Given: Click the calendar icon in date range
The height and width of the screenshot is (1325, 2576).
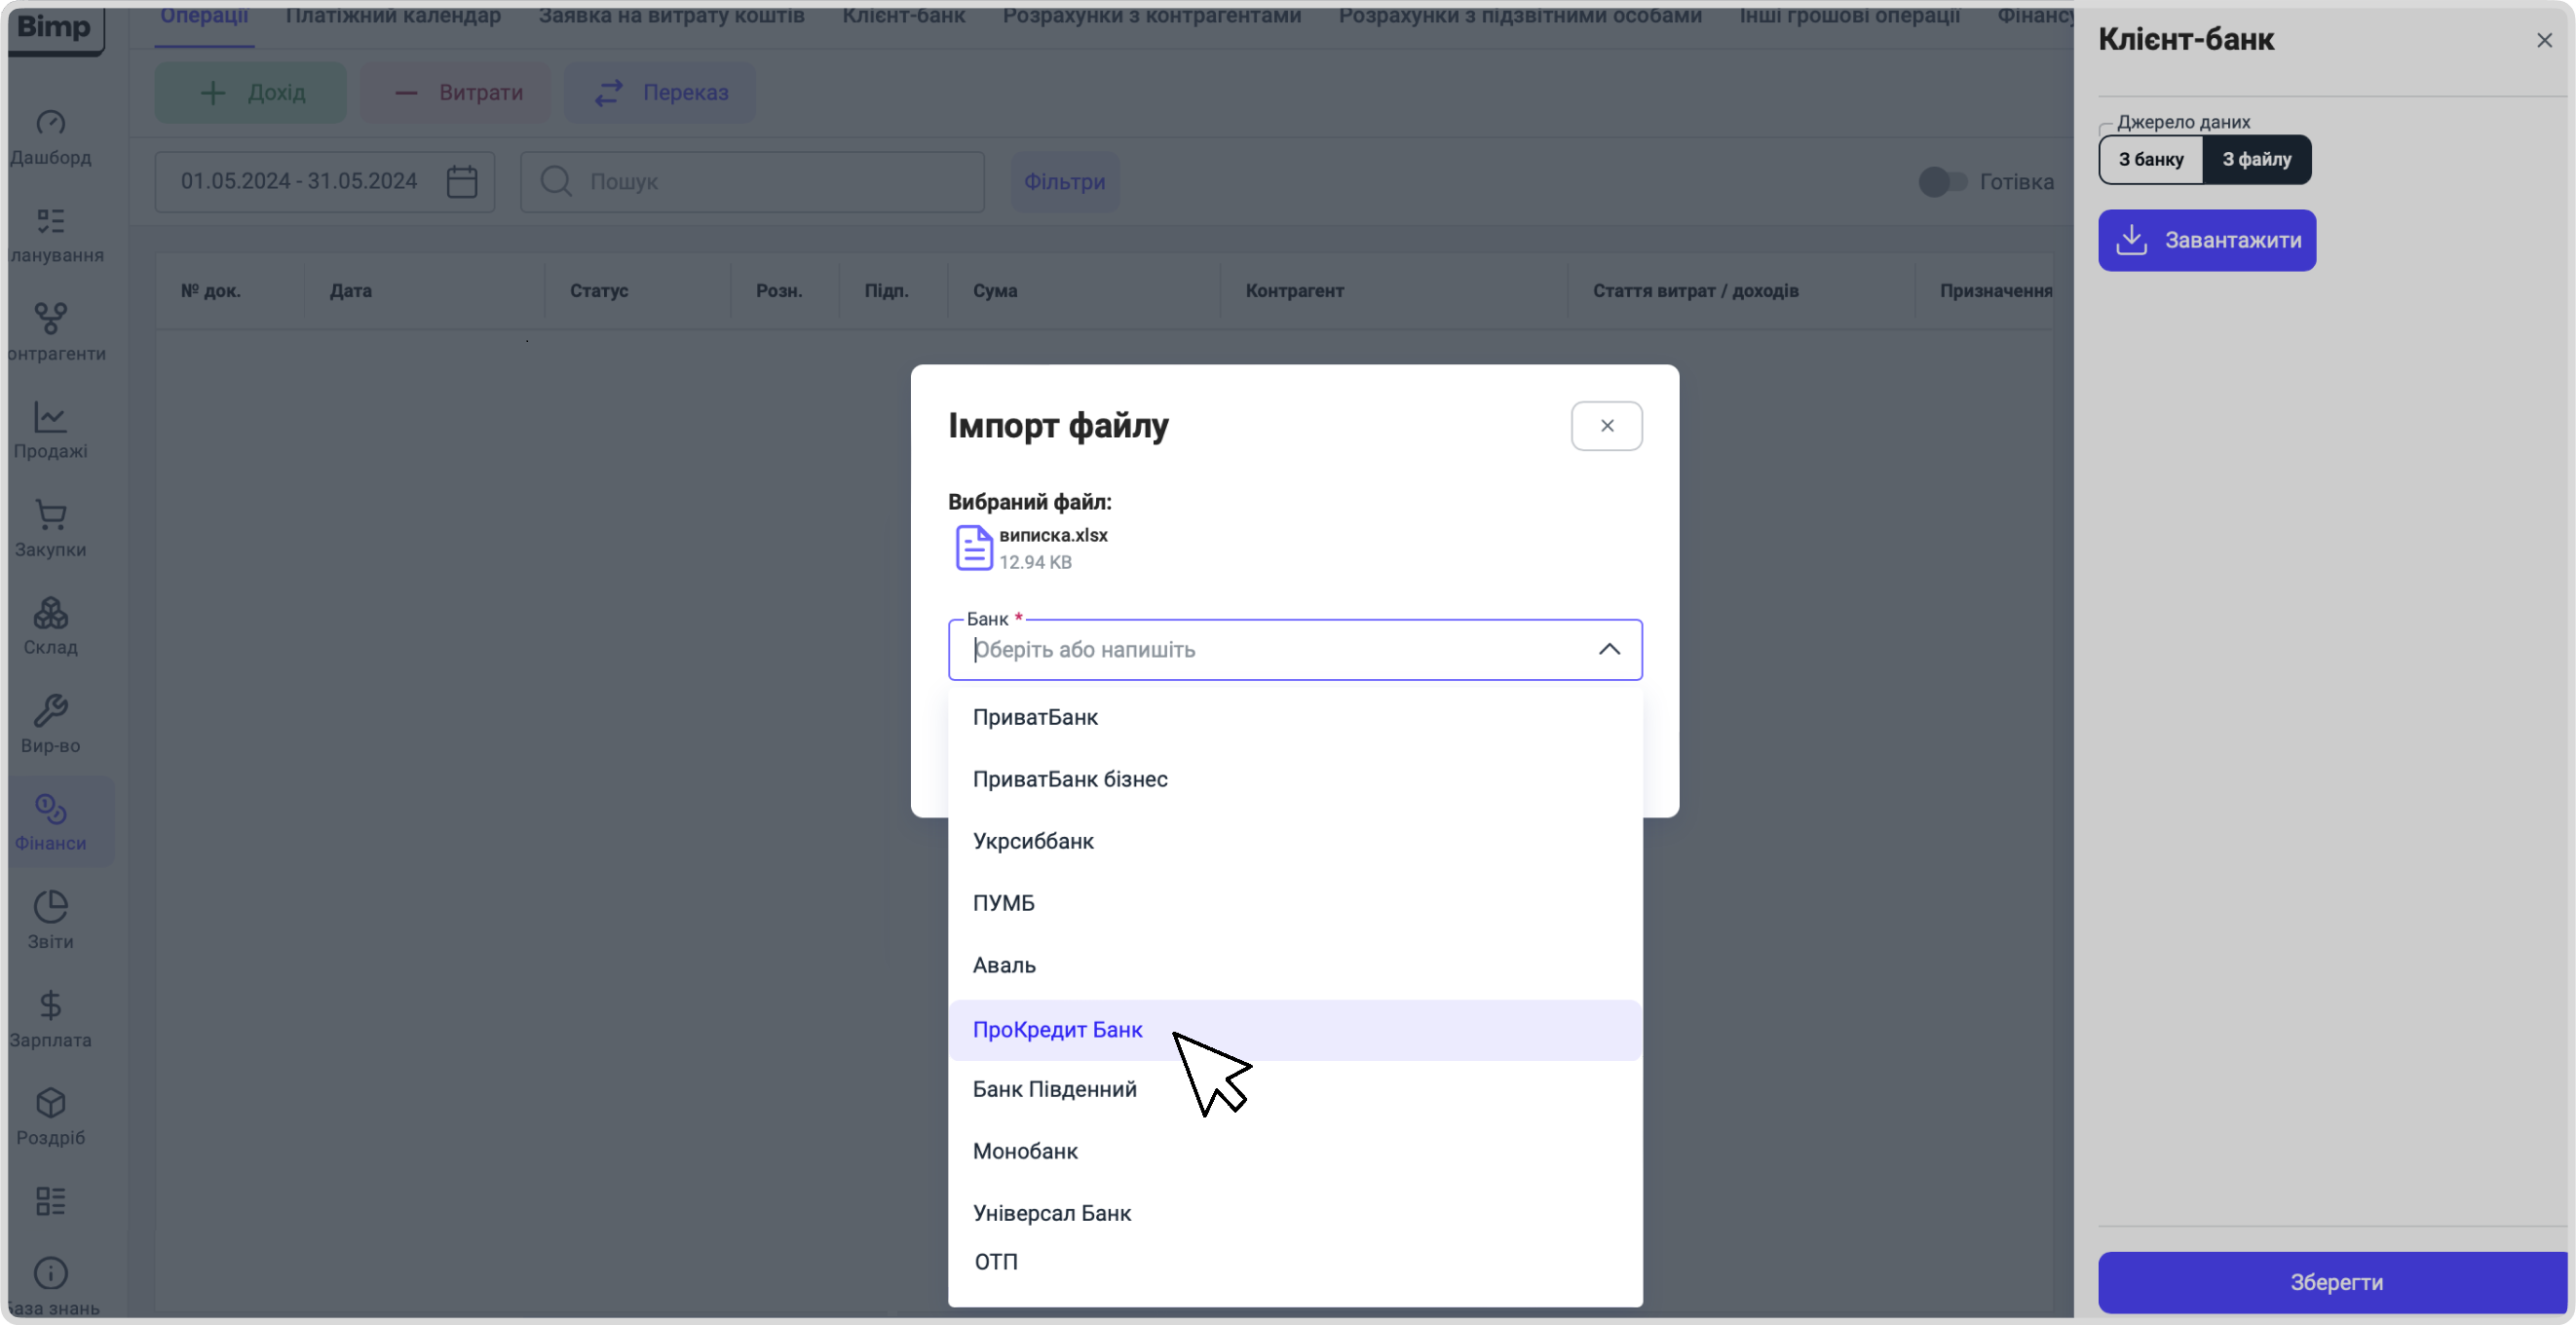Looking at the screenshot, I should (x=461, y=182).
